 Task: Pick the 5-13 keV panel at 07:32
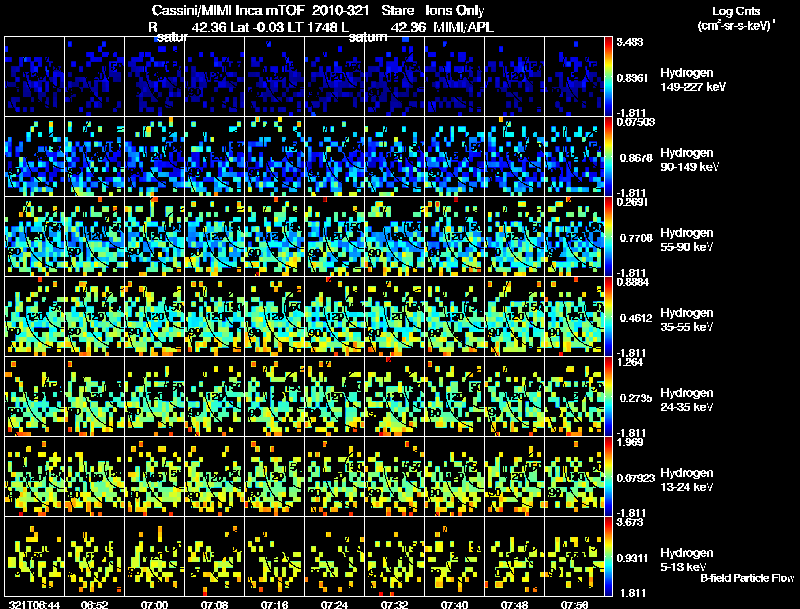point(394,556)
